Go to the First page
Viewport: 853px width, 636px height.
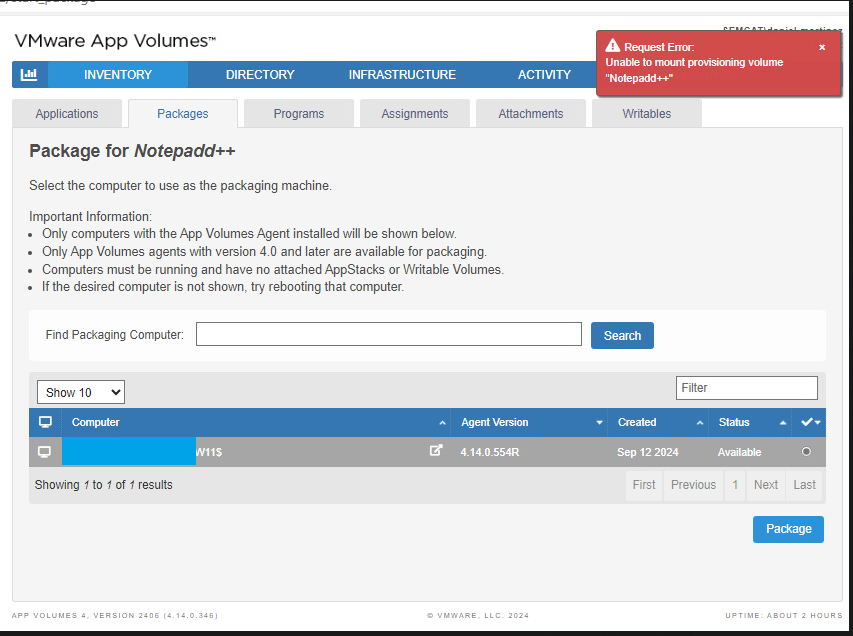pyautogui.click(x=644, y=485)
